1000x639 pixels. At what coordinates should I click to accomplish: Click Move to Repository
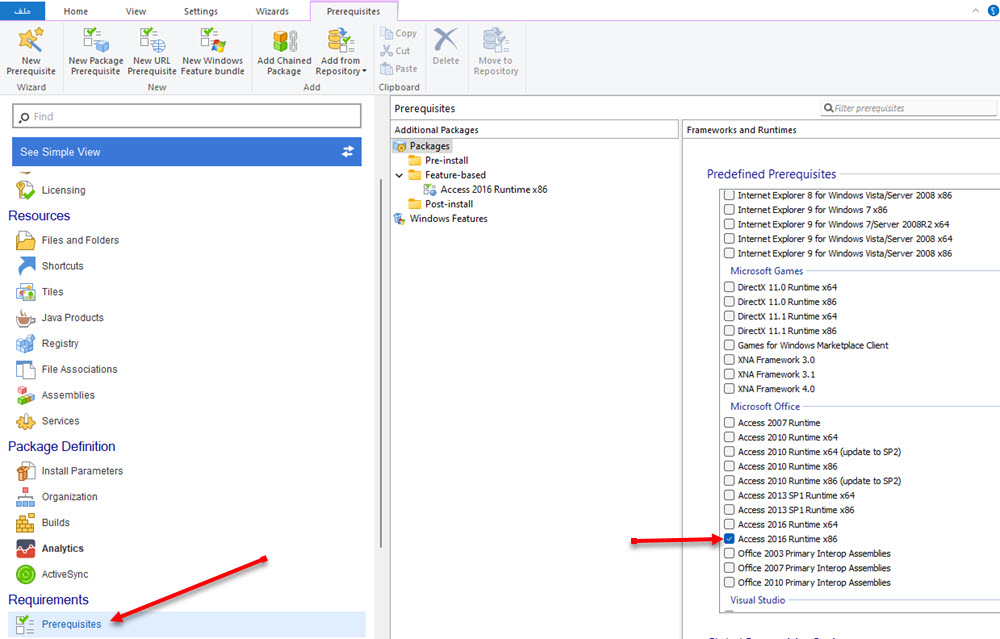point(496,52)
